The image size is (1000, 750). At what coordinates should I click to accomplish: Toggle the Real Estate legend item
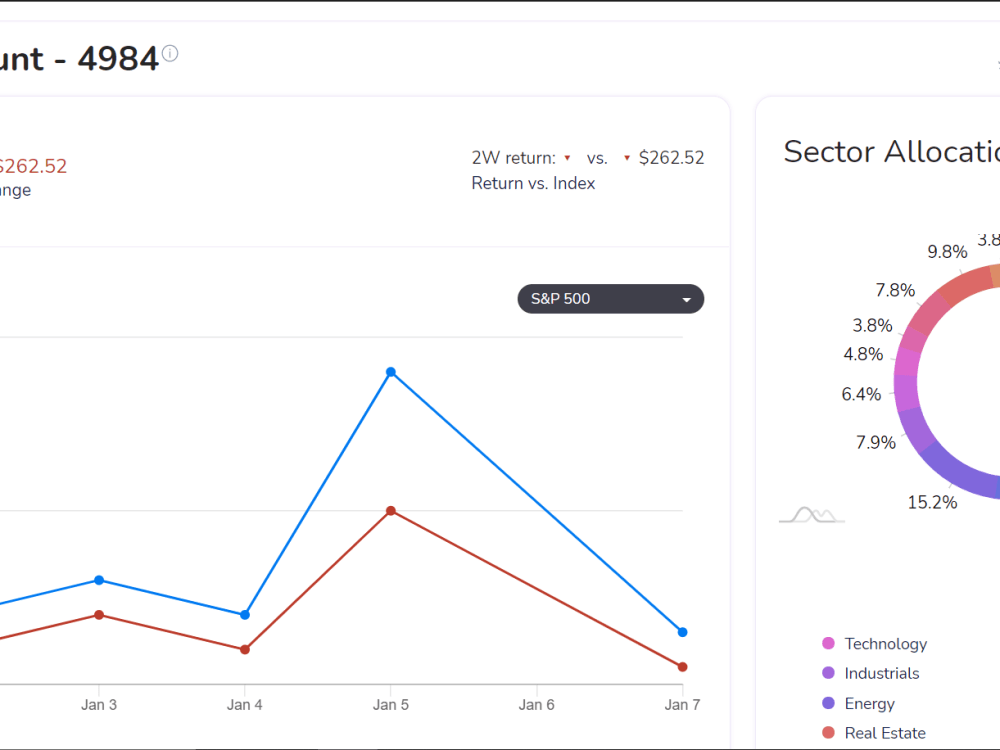click(x=874, y=733)
